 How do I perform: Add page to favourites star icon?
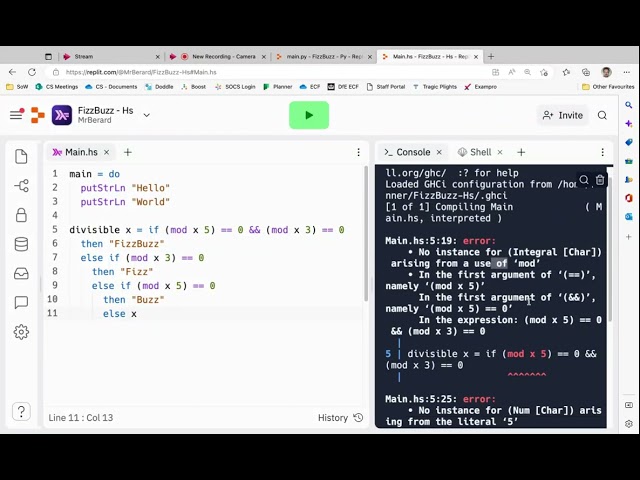(x=544, y=72)
